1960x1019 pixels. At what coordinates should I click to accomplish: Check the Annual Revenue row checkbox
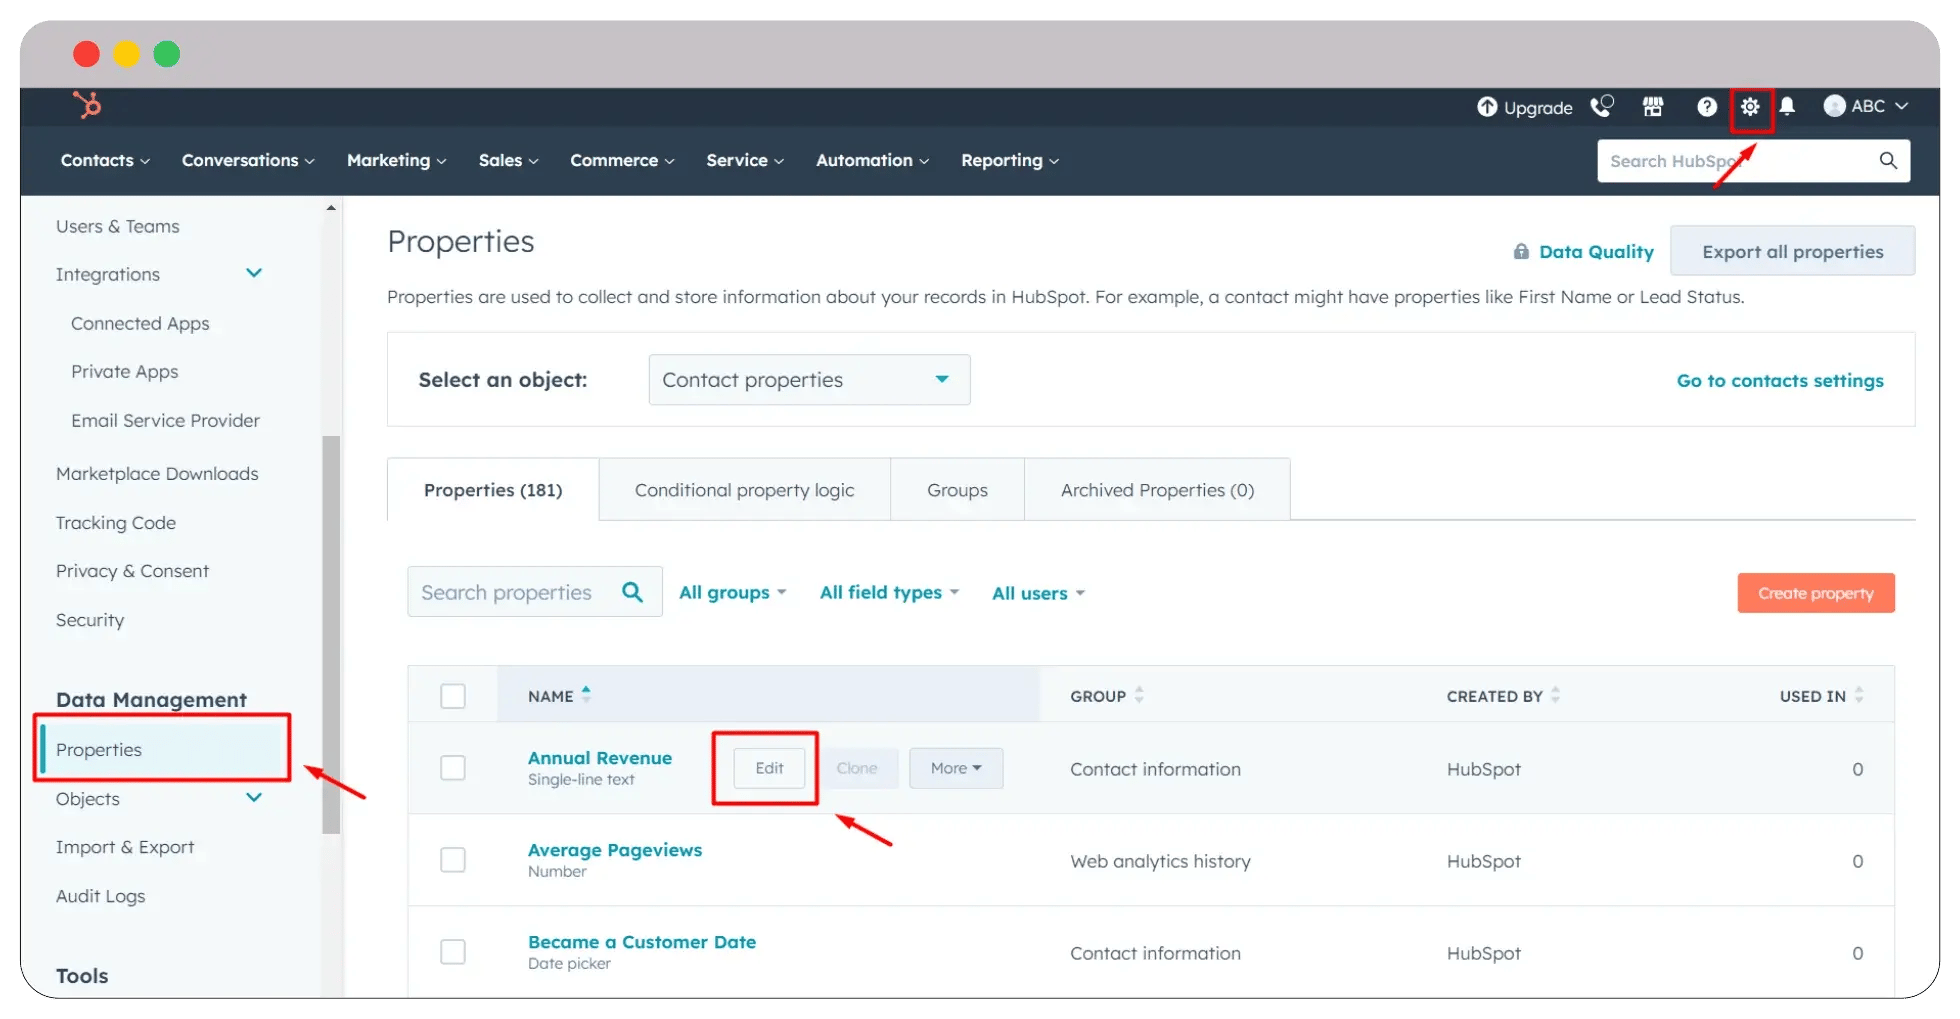tap(453, 767)
